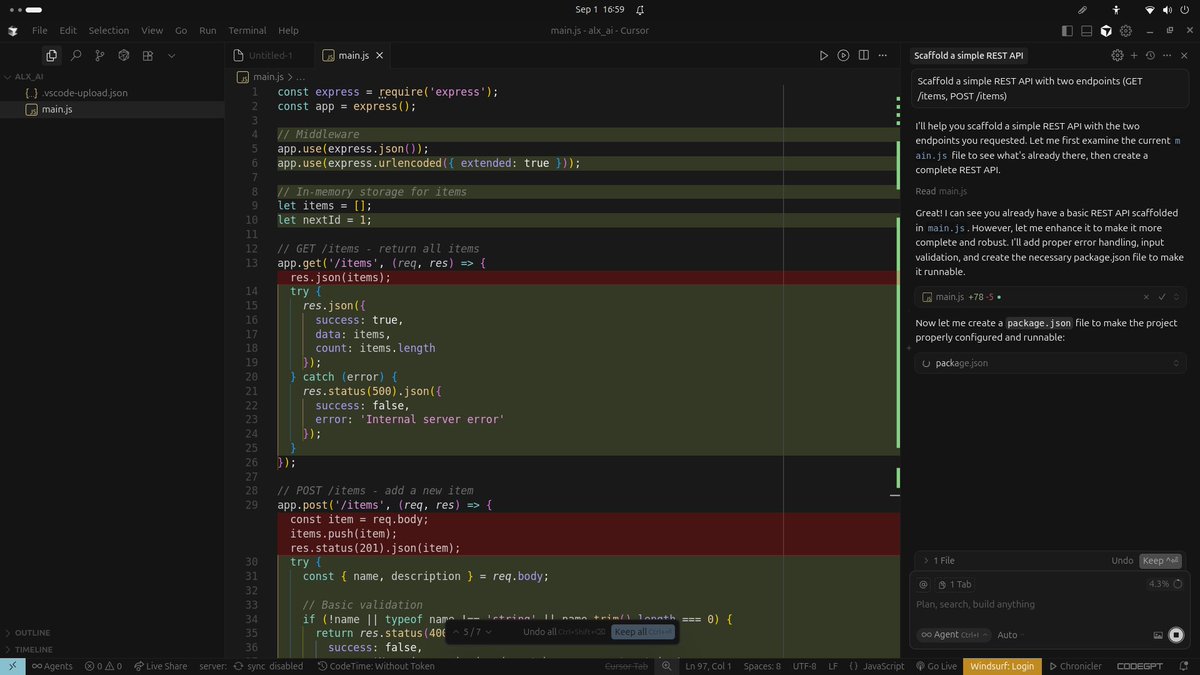Close the main.js editor tab
Image resolution: width=1200 pixels, height=675 pixels.
(x=377, y=56)
